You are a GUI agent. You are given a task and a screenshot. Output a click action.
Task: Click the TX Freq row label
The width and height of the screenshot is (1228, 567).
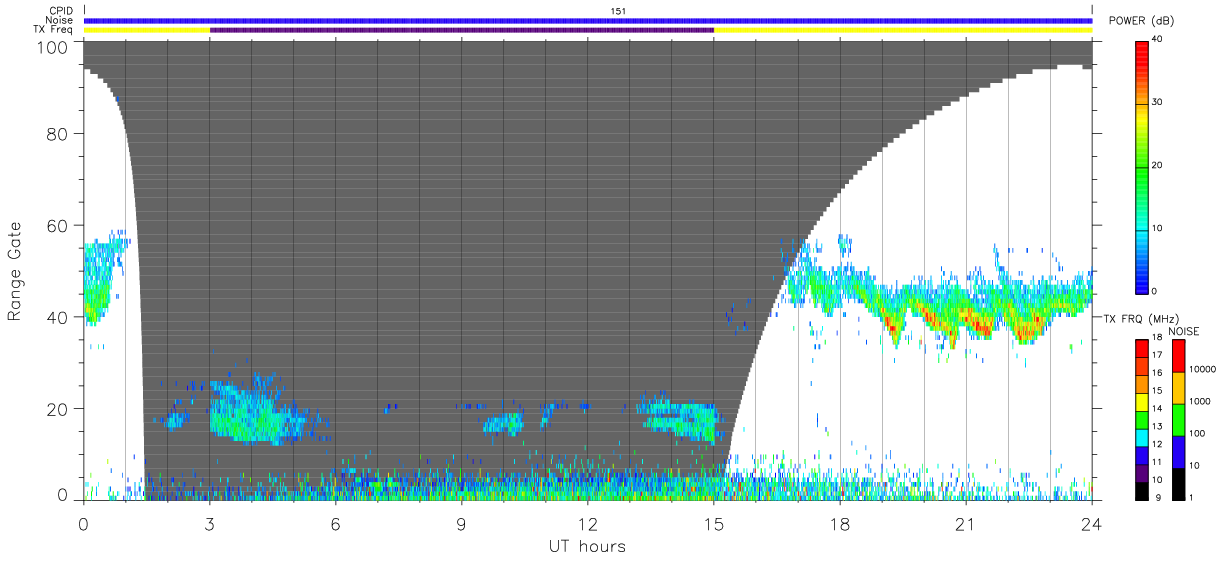coord(53,30)
